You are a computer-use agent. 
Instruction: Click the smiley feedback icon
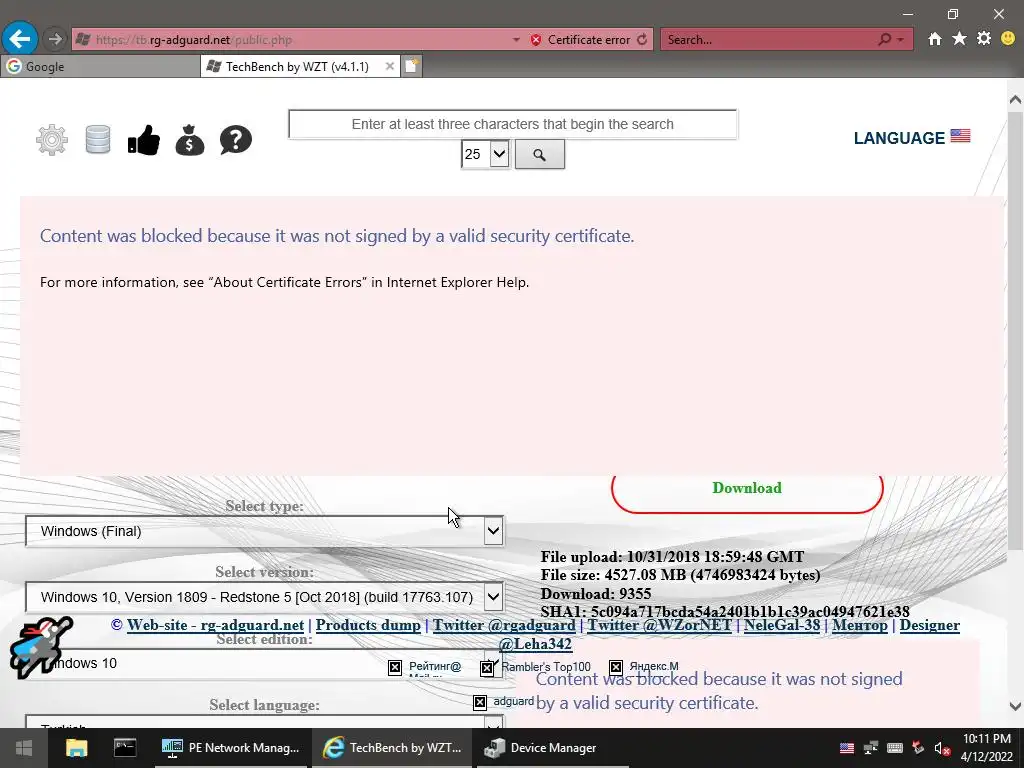pos(1008,39)
